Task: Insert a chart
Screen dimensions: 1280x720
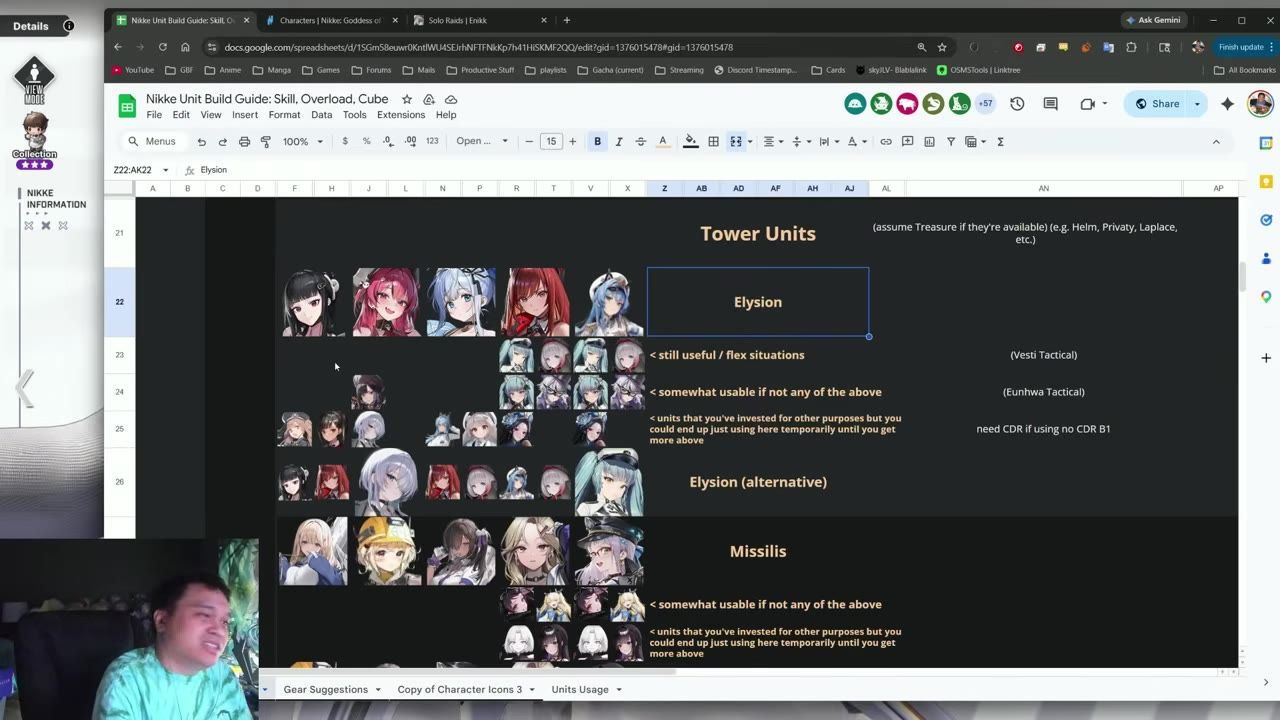Action: (929, 142)
